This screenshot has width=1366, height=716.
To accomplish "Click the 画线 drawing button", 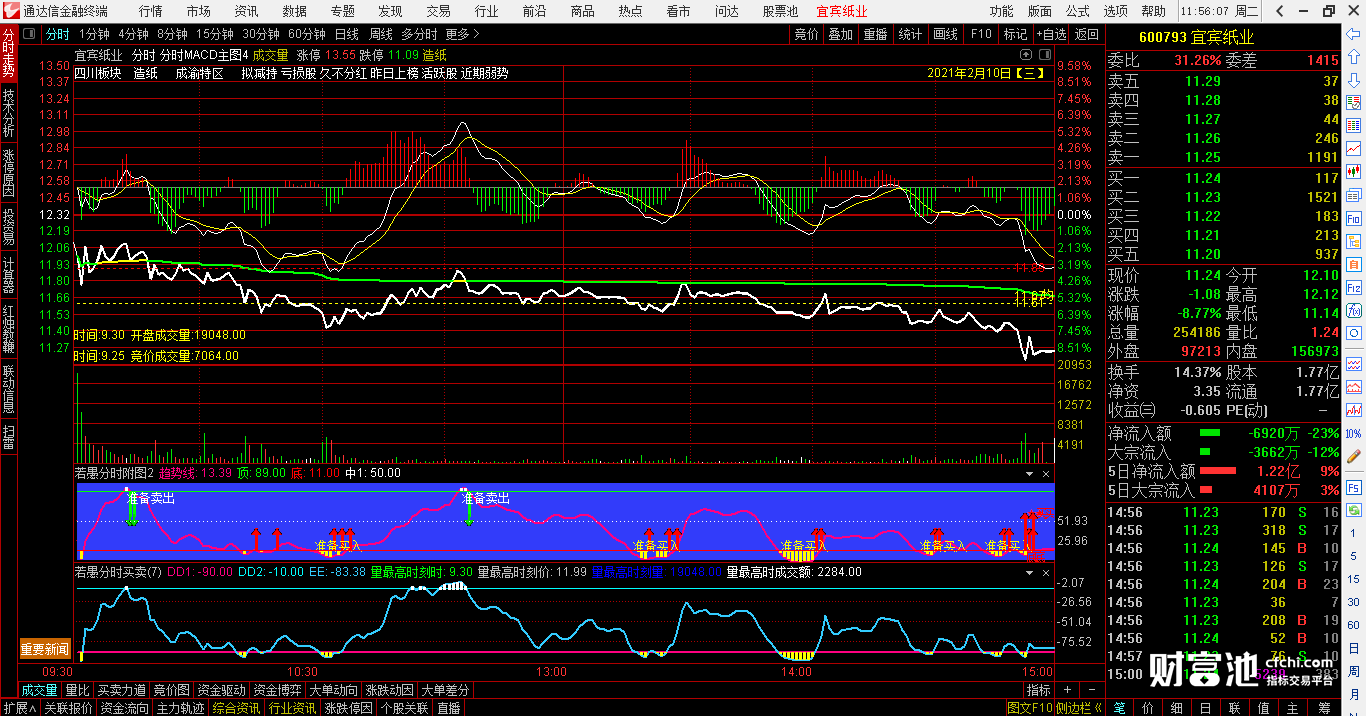I will 945,33.
